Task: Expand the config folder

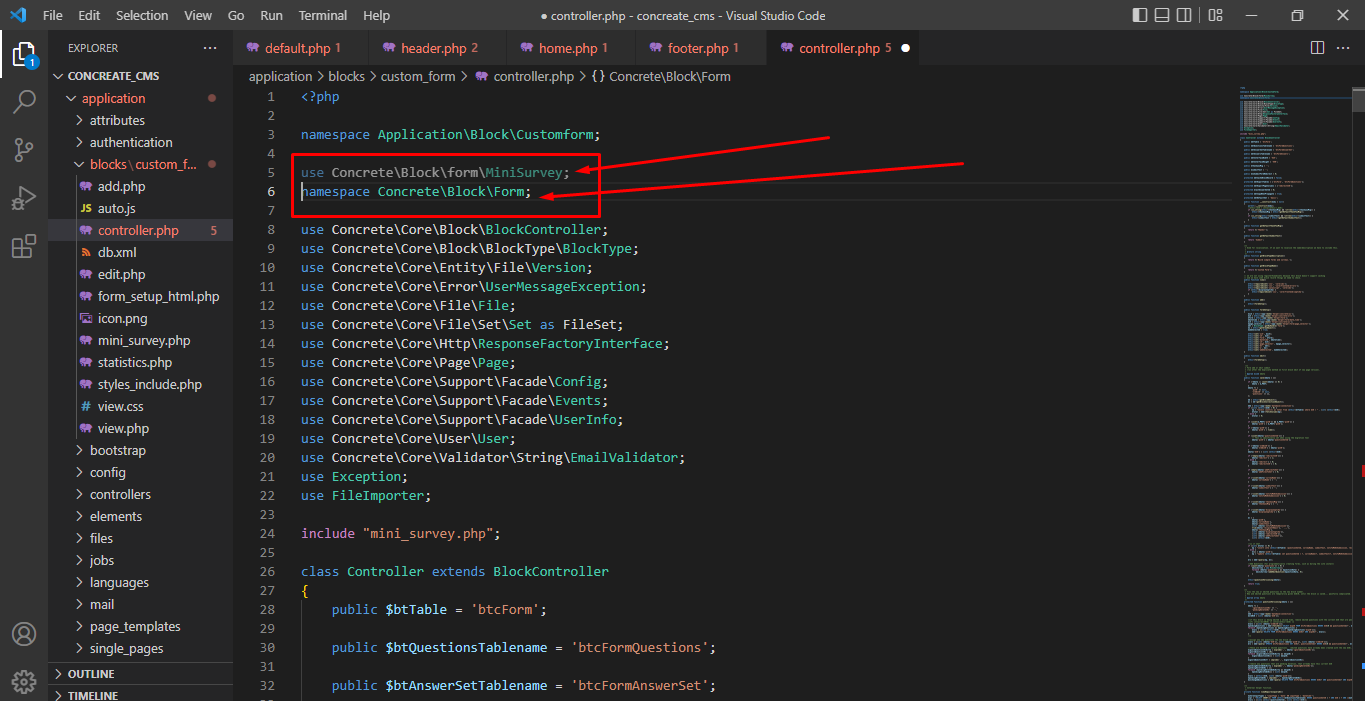Action: pos(141,472)
